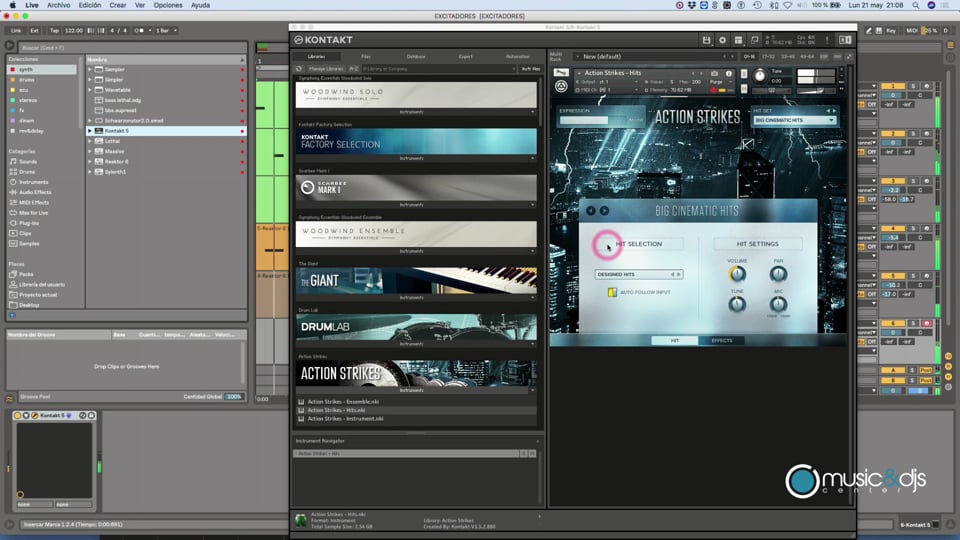960x540 pixels.
Task: Switch to Kontakt Automation tab
Action: pyautogui.click(x=518, y=56)
